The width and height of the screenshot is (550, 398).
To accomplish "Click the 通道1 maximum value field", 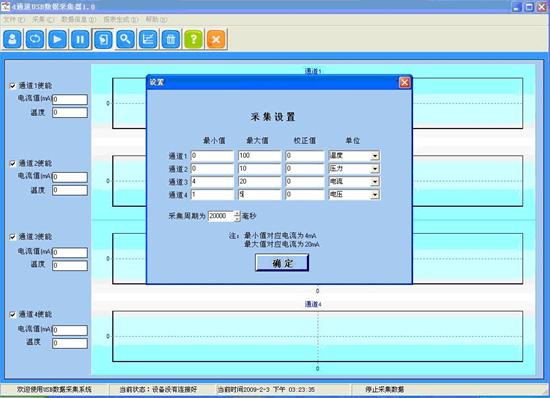I will coord(260,156).
